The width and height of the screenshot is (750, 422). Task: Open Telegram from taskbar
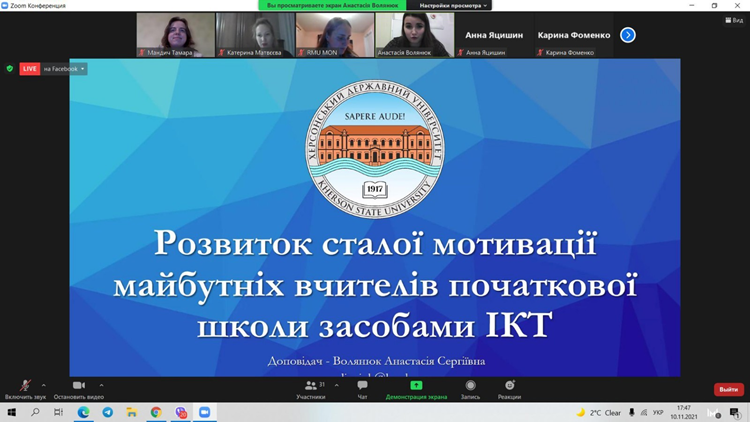[x=108, y=412]
